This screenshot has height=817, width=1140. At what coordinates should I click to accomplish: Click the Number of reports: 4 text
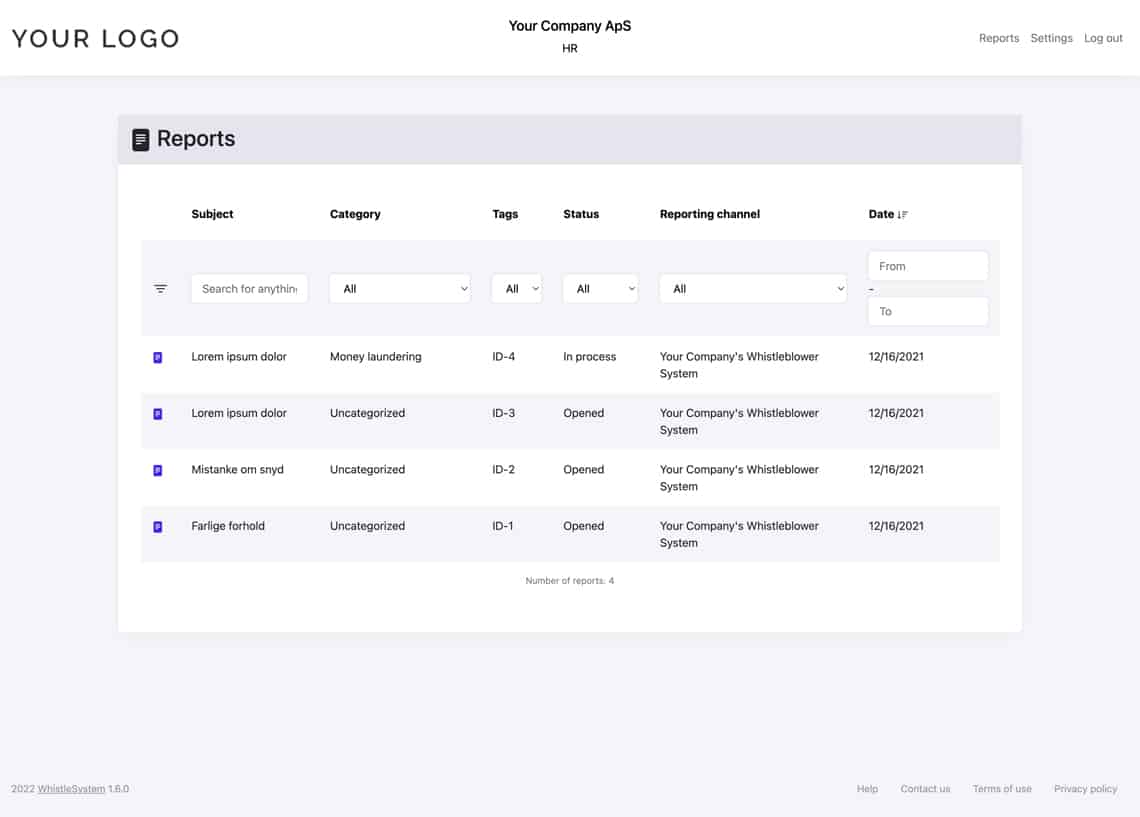tap(570, 581)
